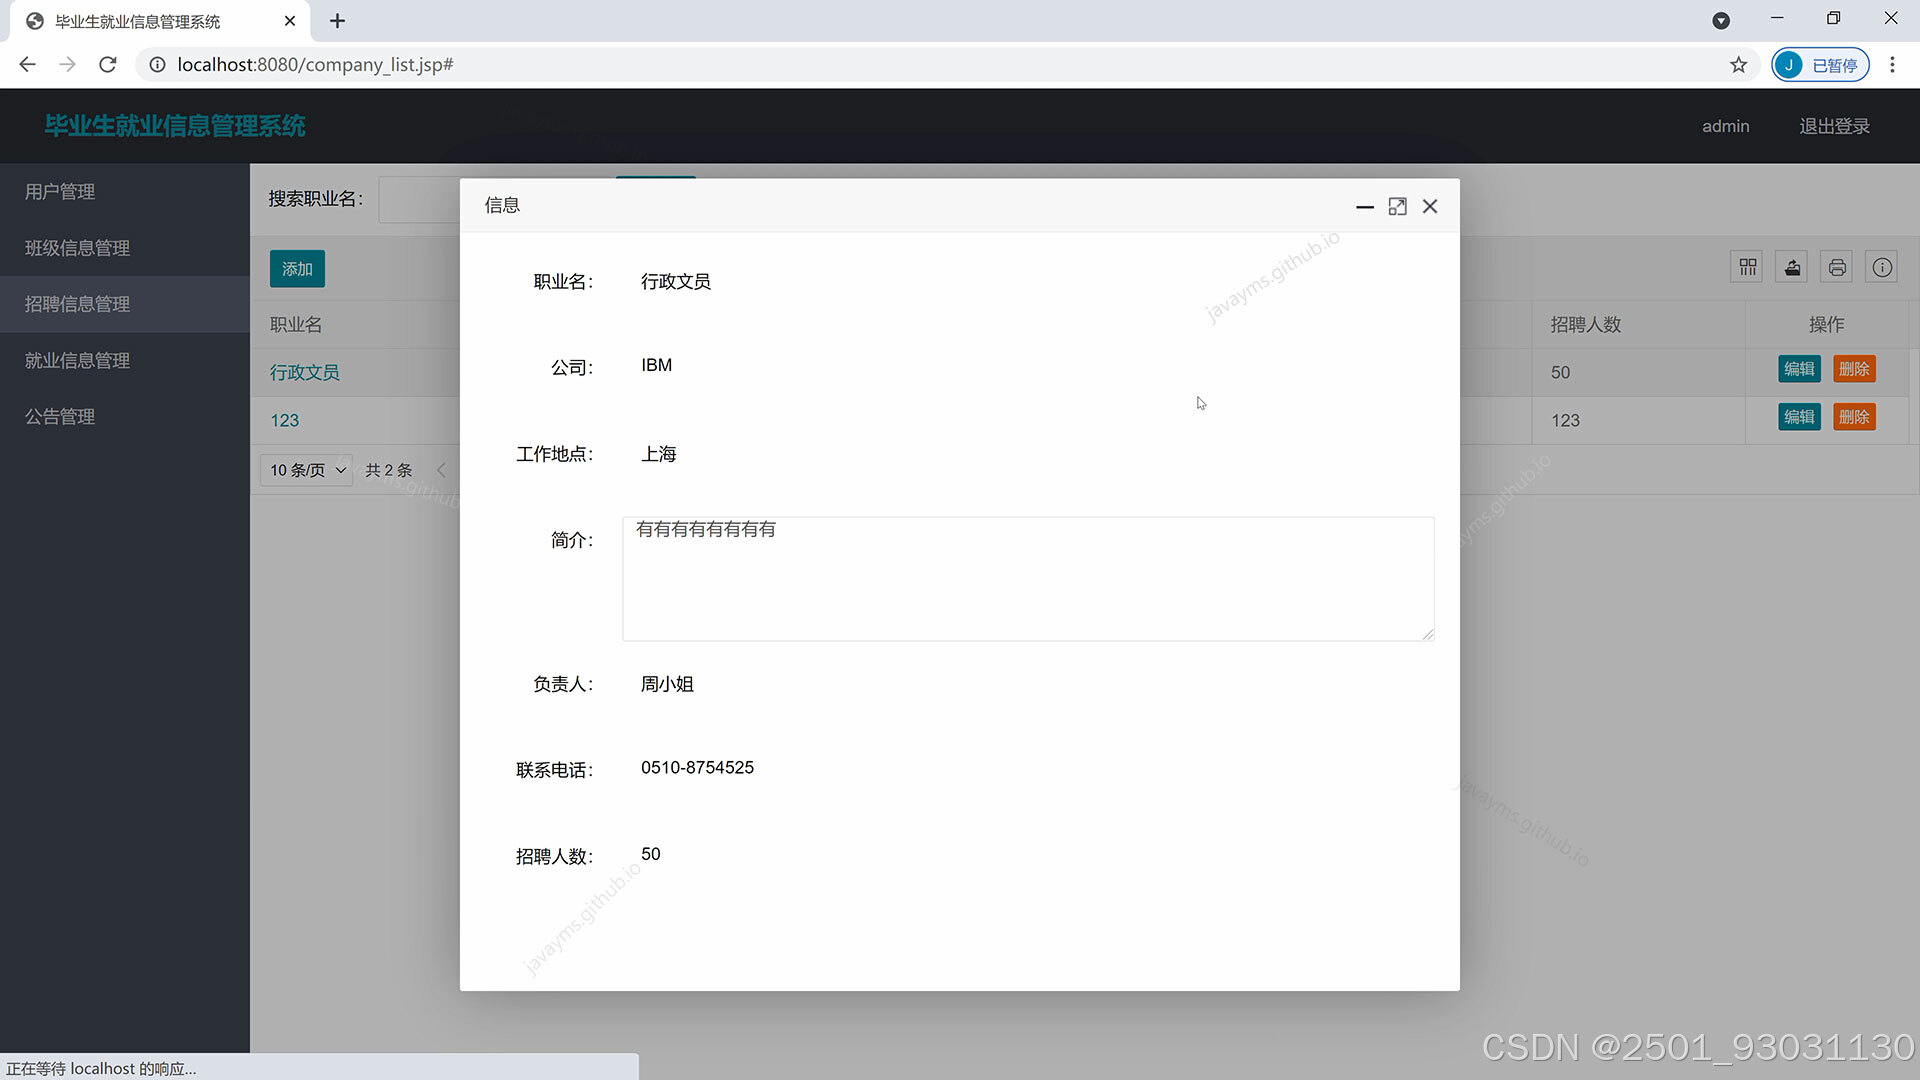This screenshot has height=1080, width=1920.
Task: Click the admin user label
Action: [x=1726, y=126]
